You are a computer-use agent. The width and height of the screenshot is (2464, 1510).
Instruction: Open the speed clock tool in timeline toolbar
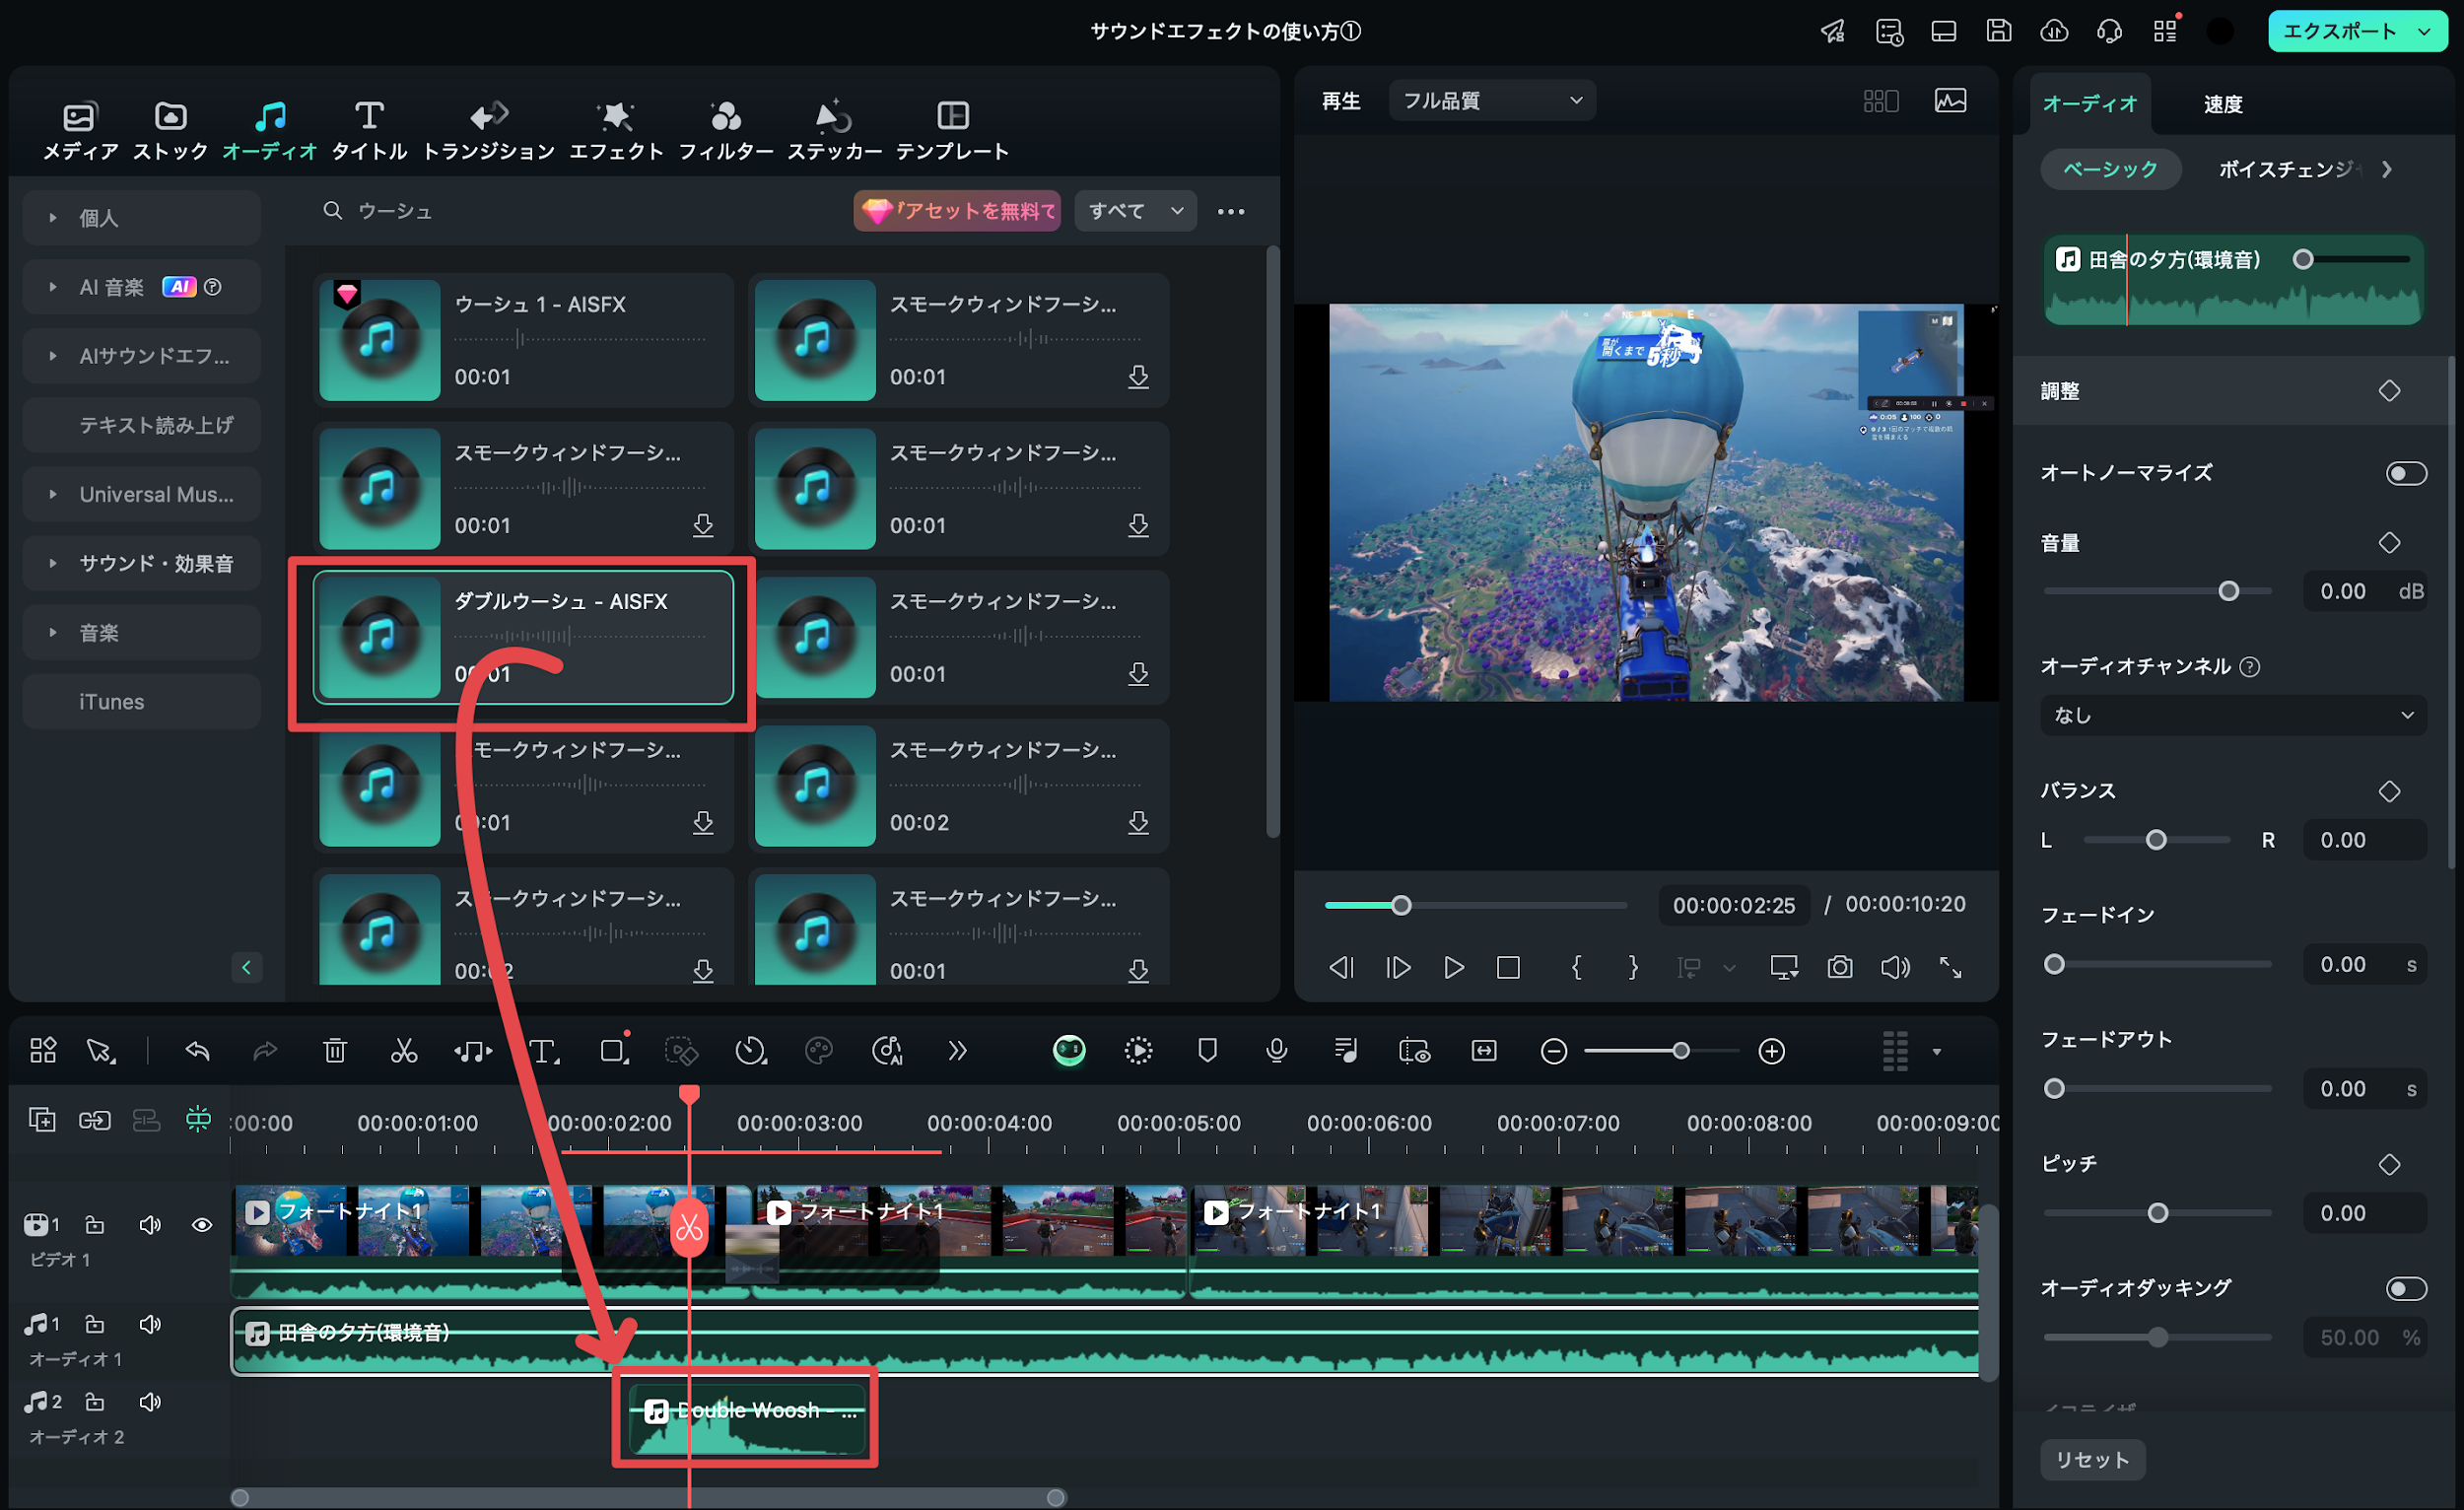click(x=750, y=1050)
